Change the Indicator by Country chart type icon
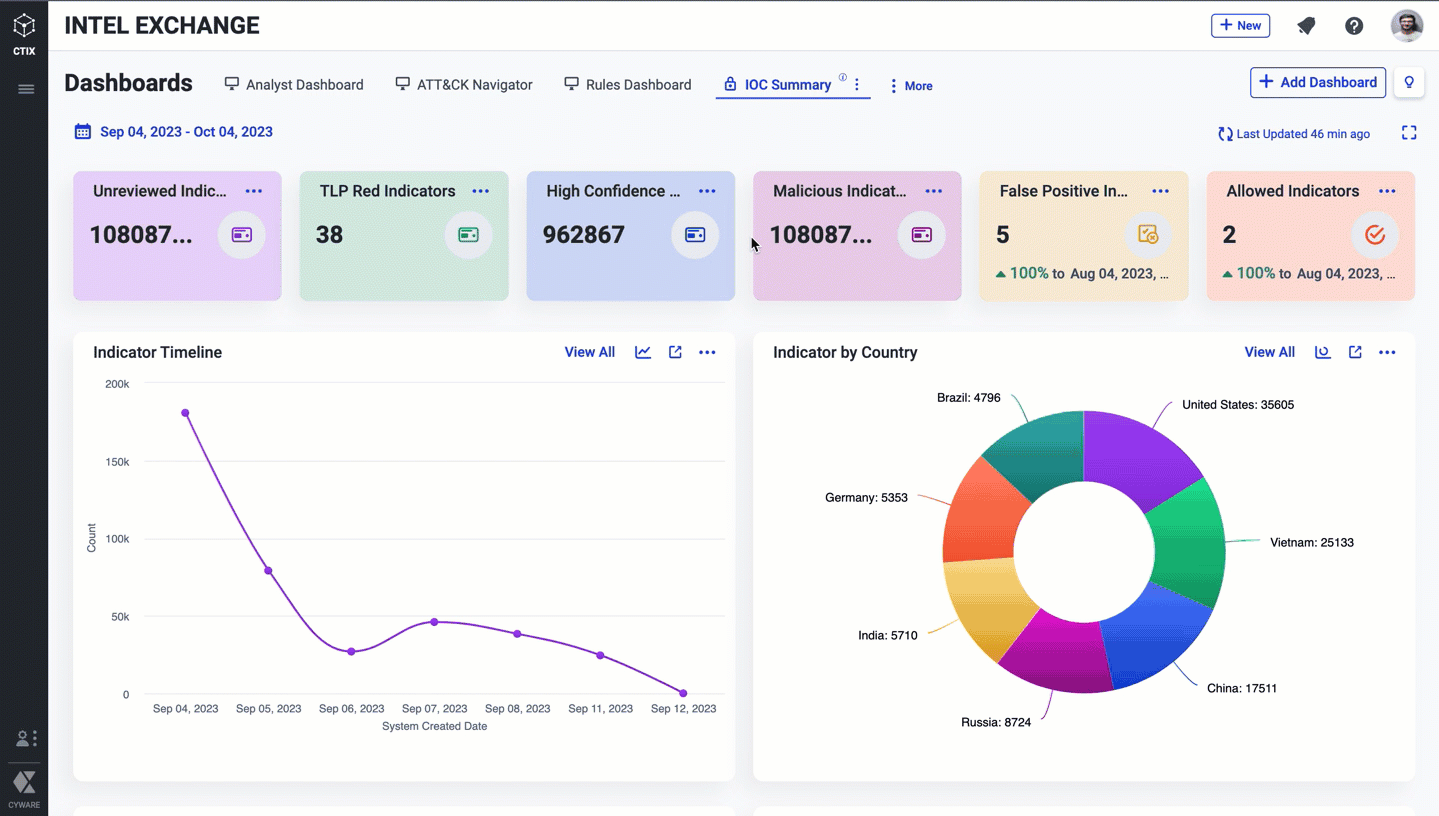This screenshot has height=816, width=1439. coord(1322,352)
